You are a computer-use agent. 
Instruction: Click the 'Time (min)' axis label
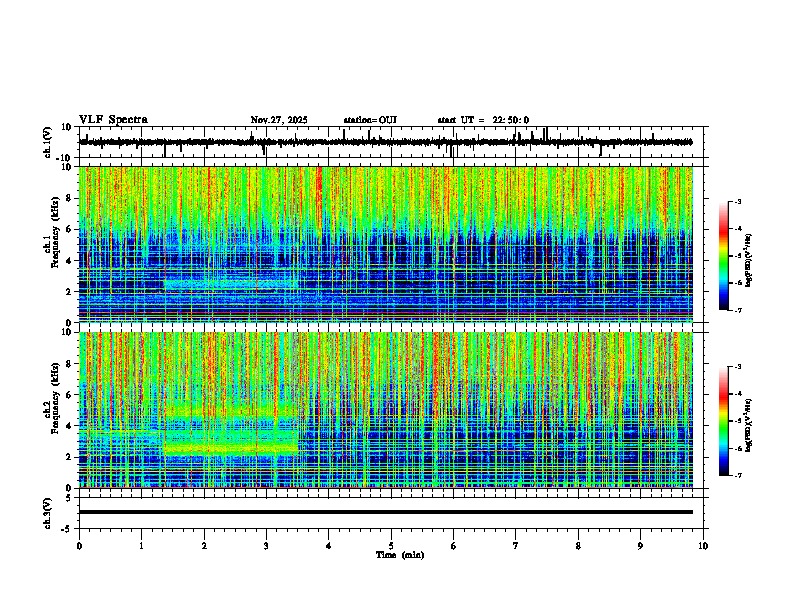(400, 555)
